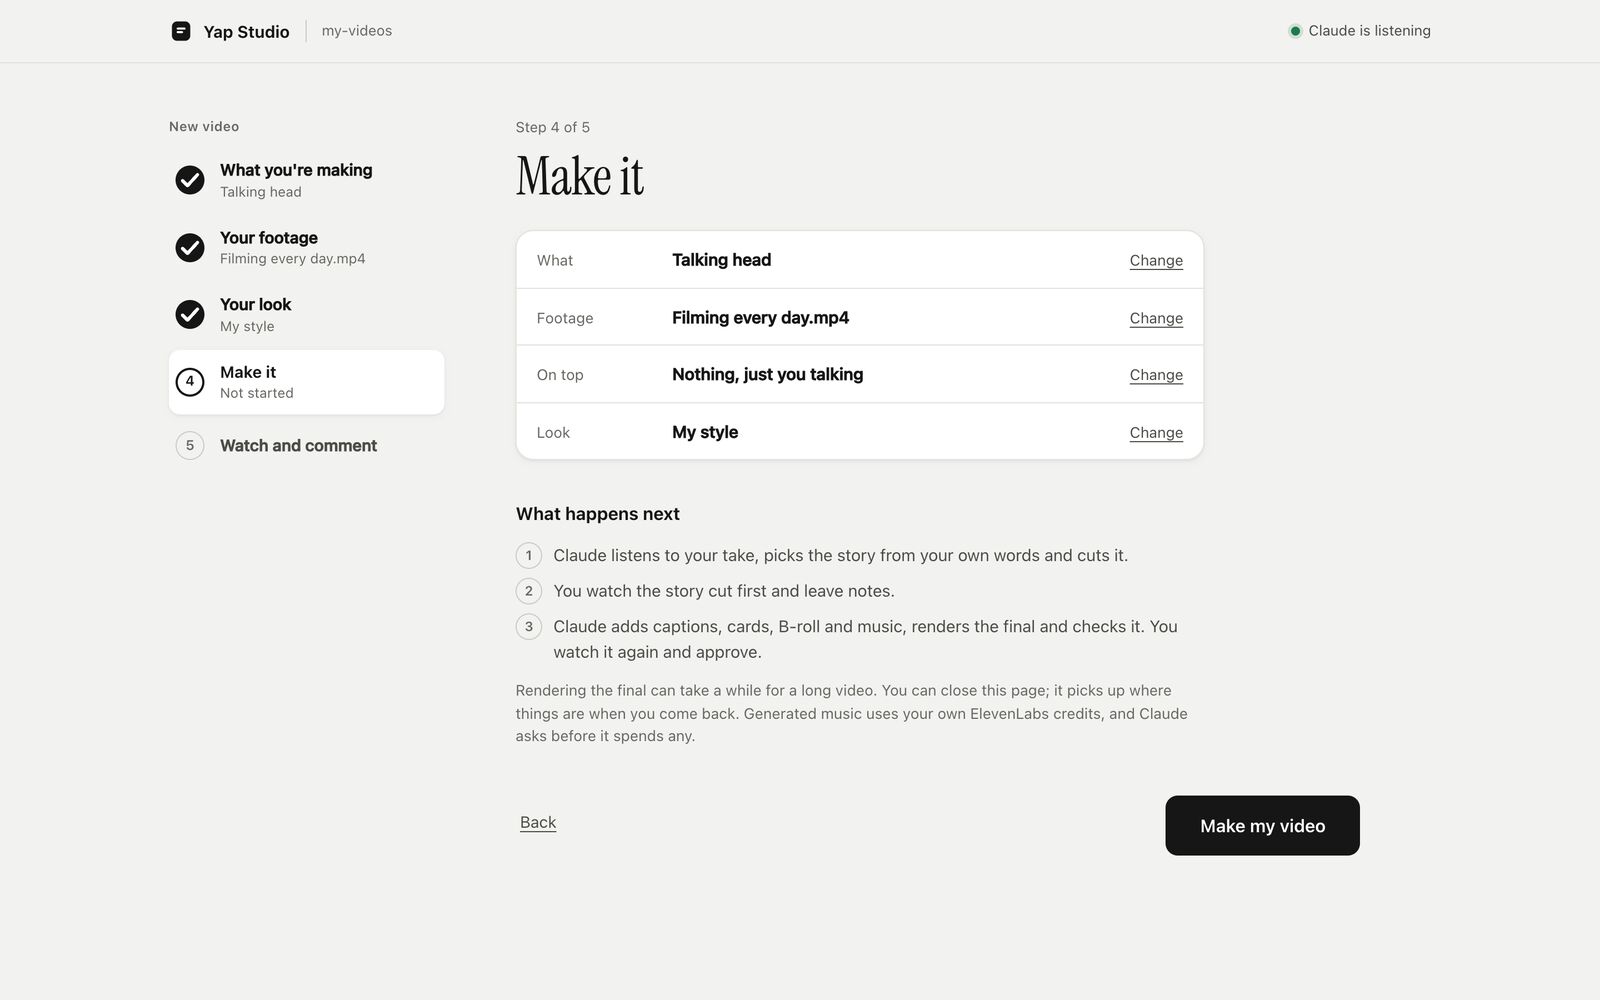Go to the Your look step

point(306,314)
